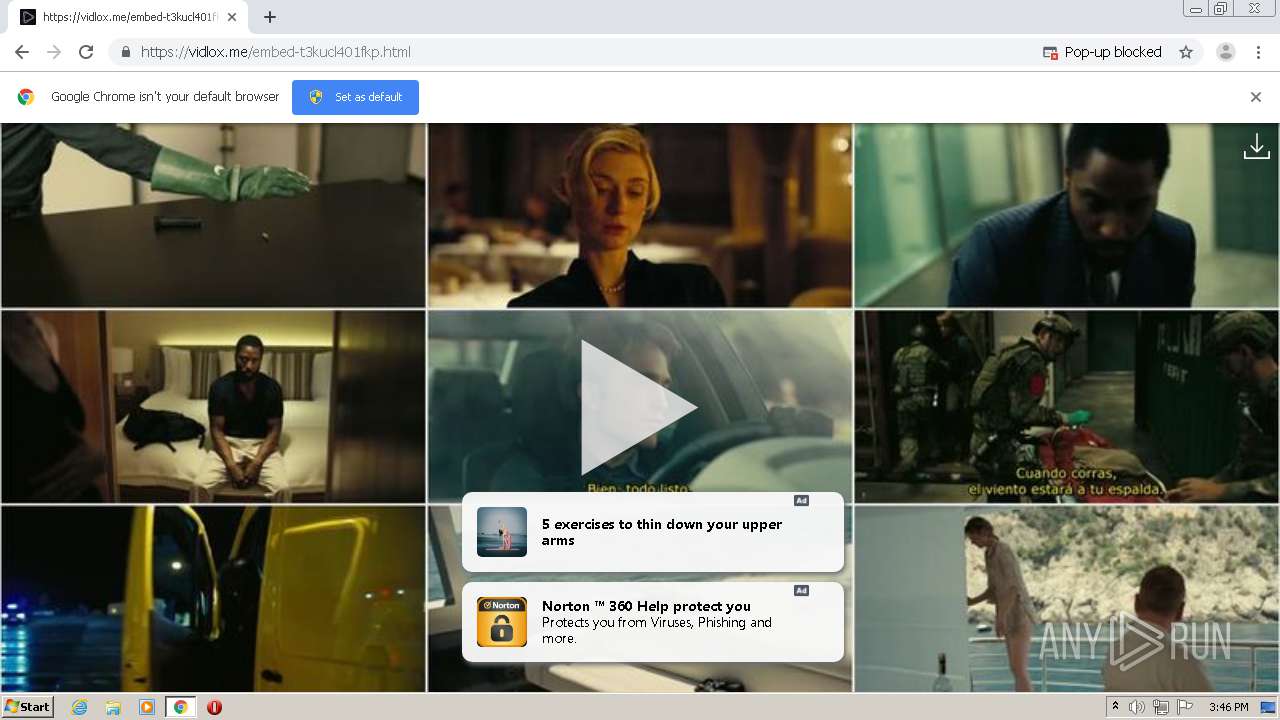Bookmark this page with the star icon
The image size is (1280, 720).
point(1186,52)
